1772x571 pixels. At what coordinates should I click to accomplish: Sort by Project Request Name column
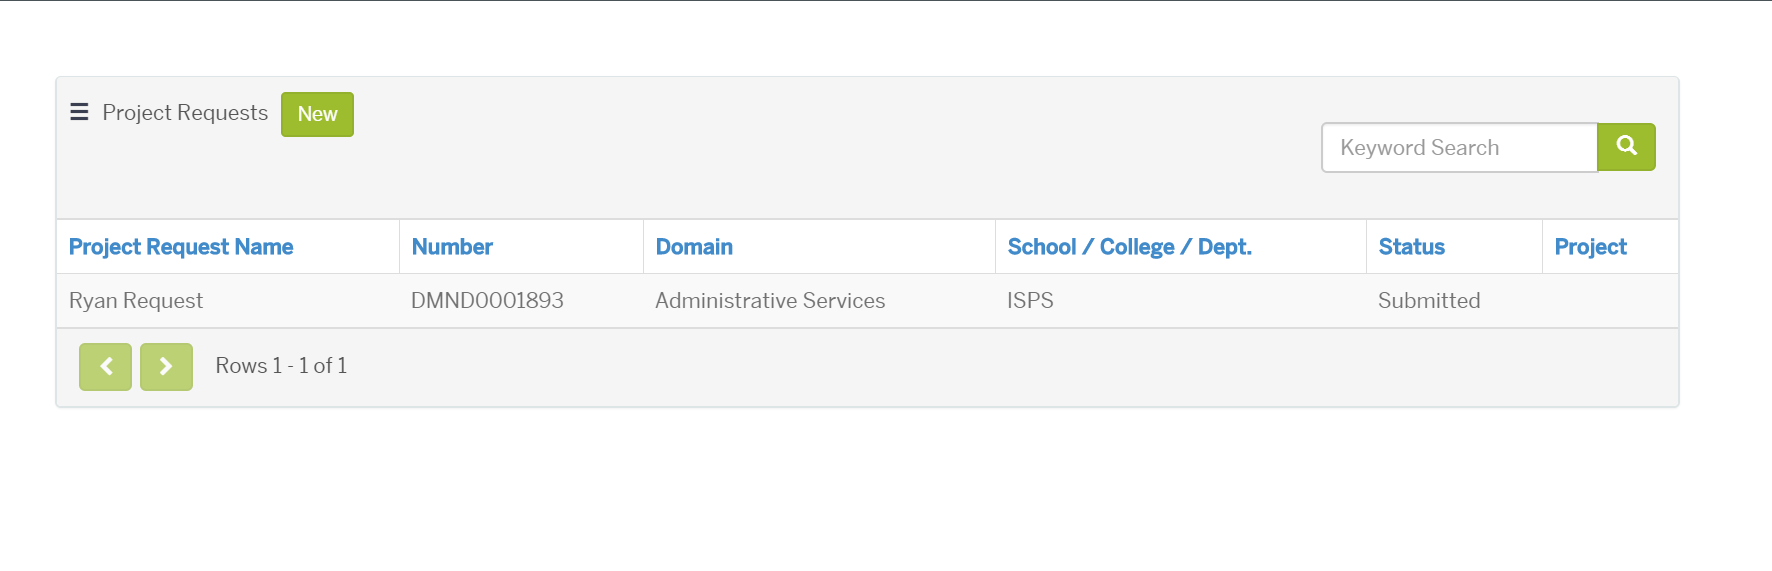tap(181, 247)
